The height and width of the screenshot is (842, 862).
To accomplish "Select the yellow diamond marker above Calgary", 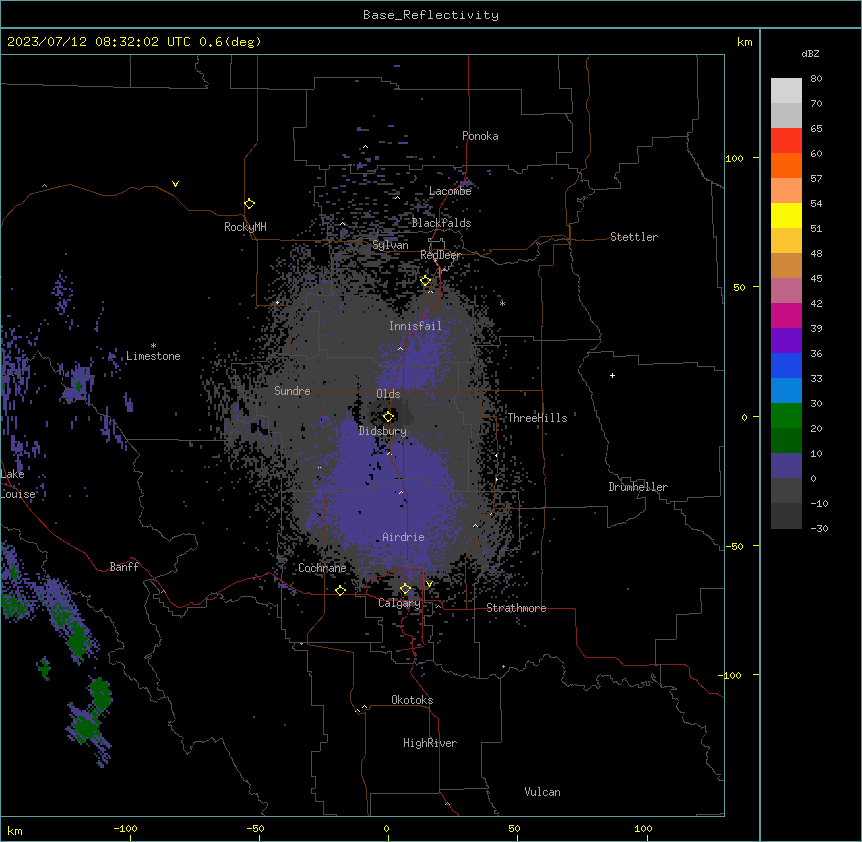I will 405,589.
